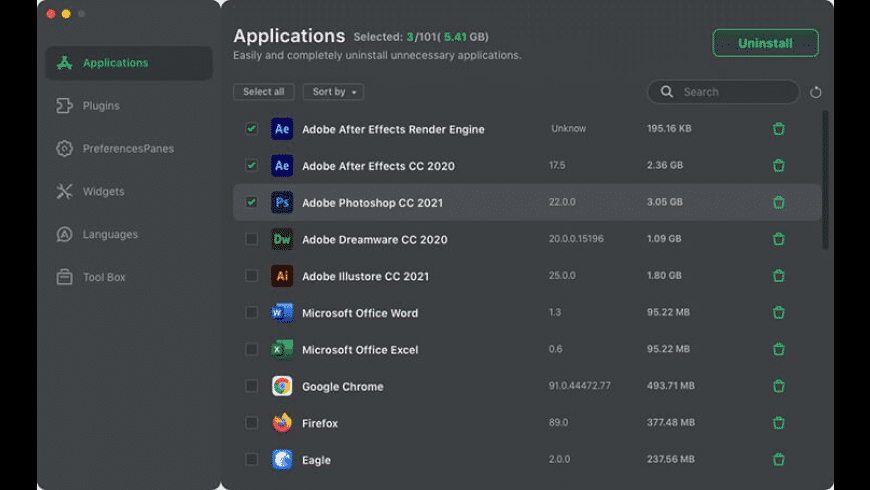Screen dimensions: 870x490
Task: Check the Microsoft Office Excel checkbox
Action: (251, 349)
